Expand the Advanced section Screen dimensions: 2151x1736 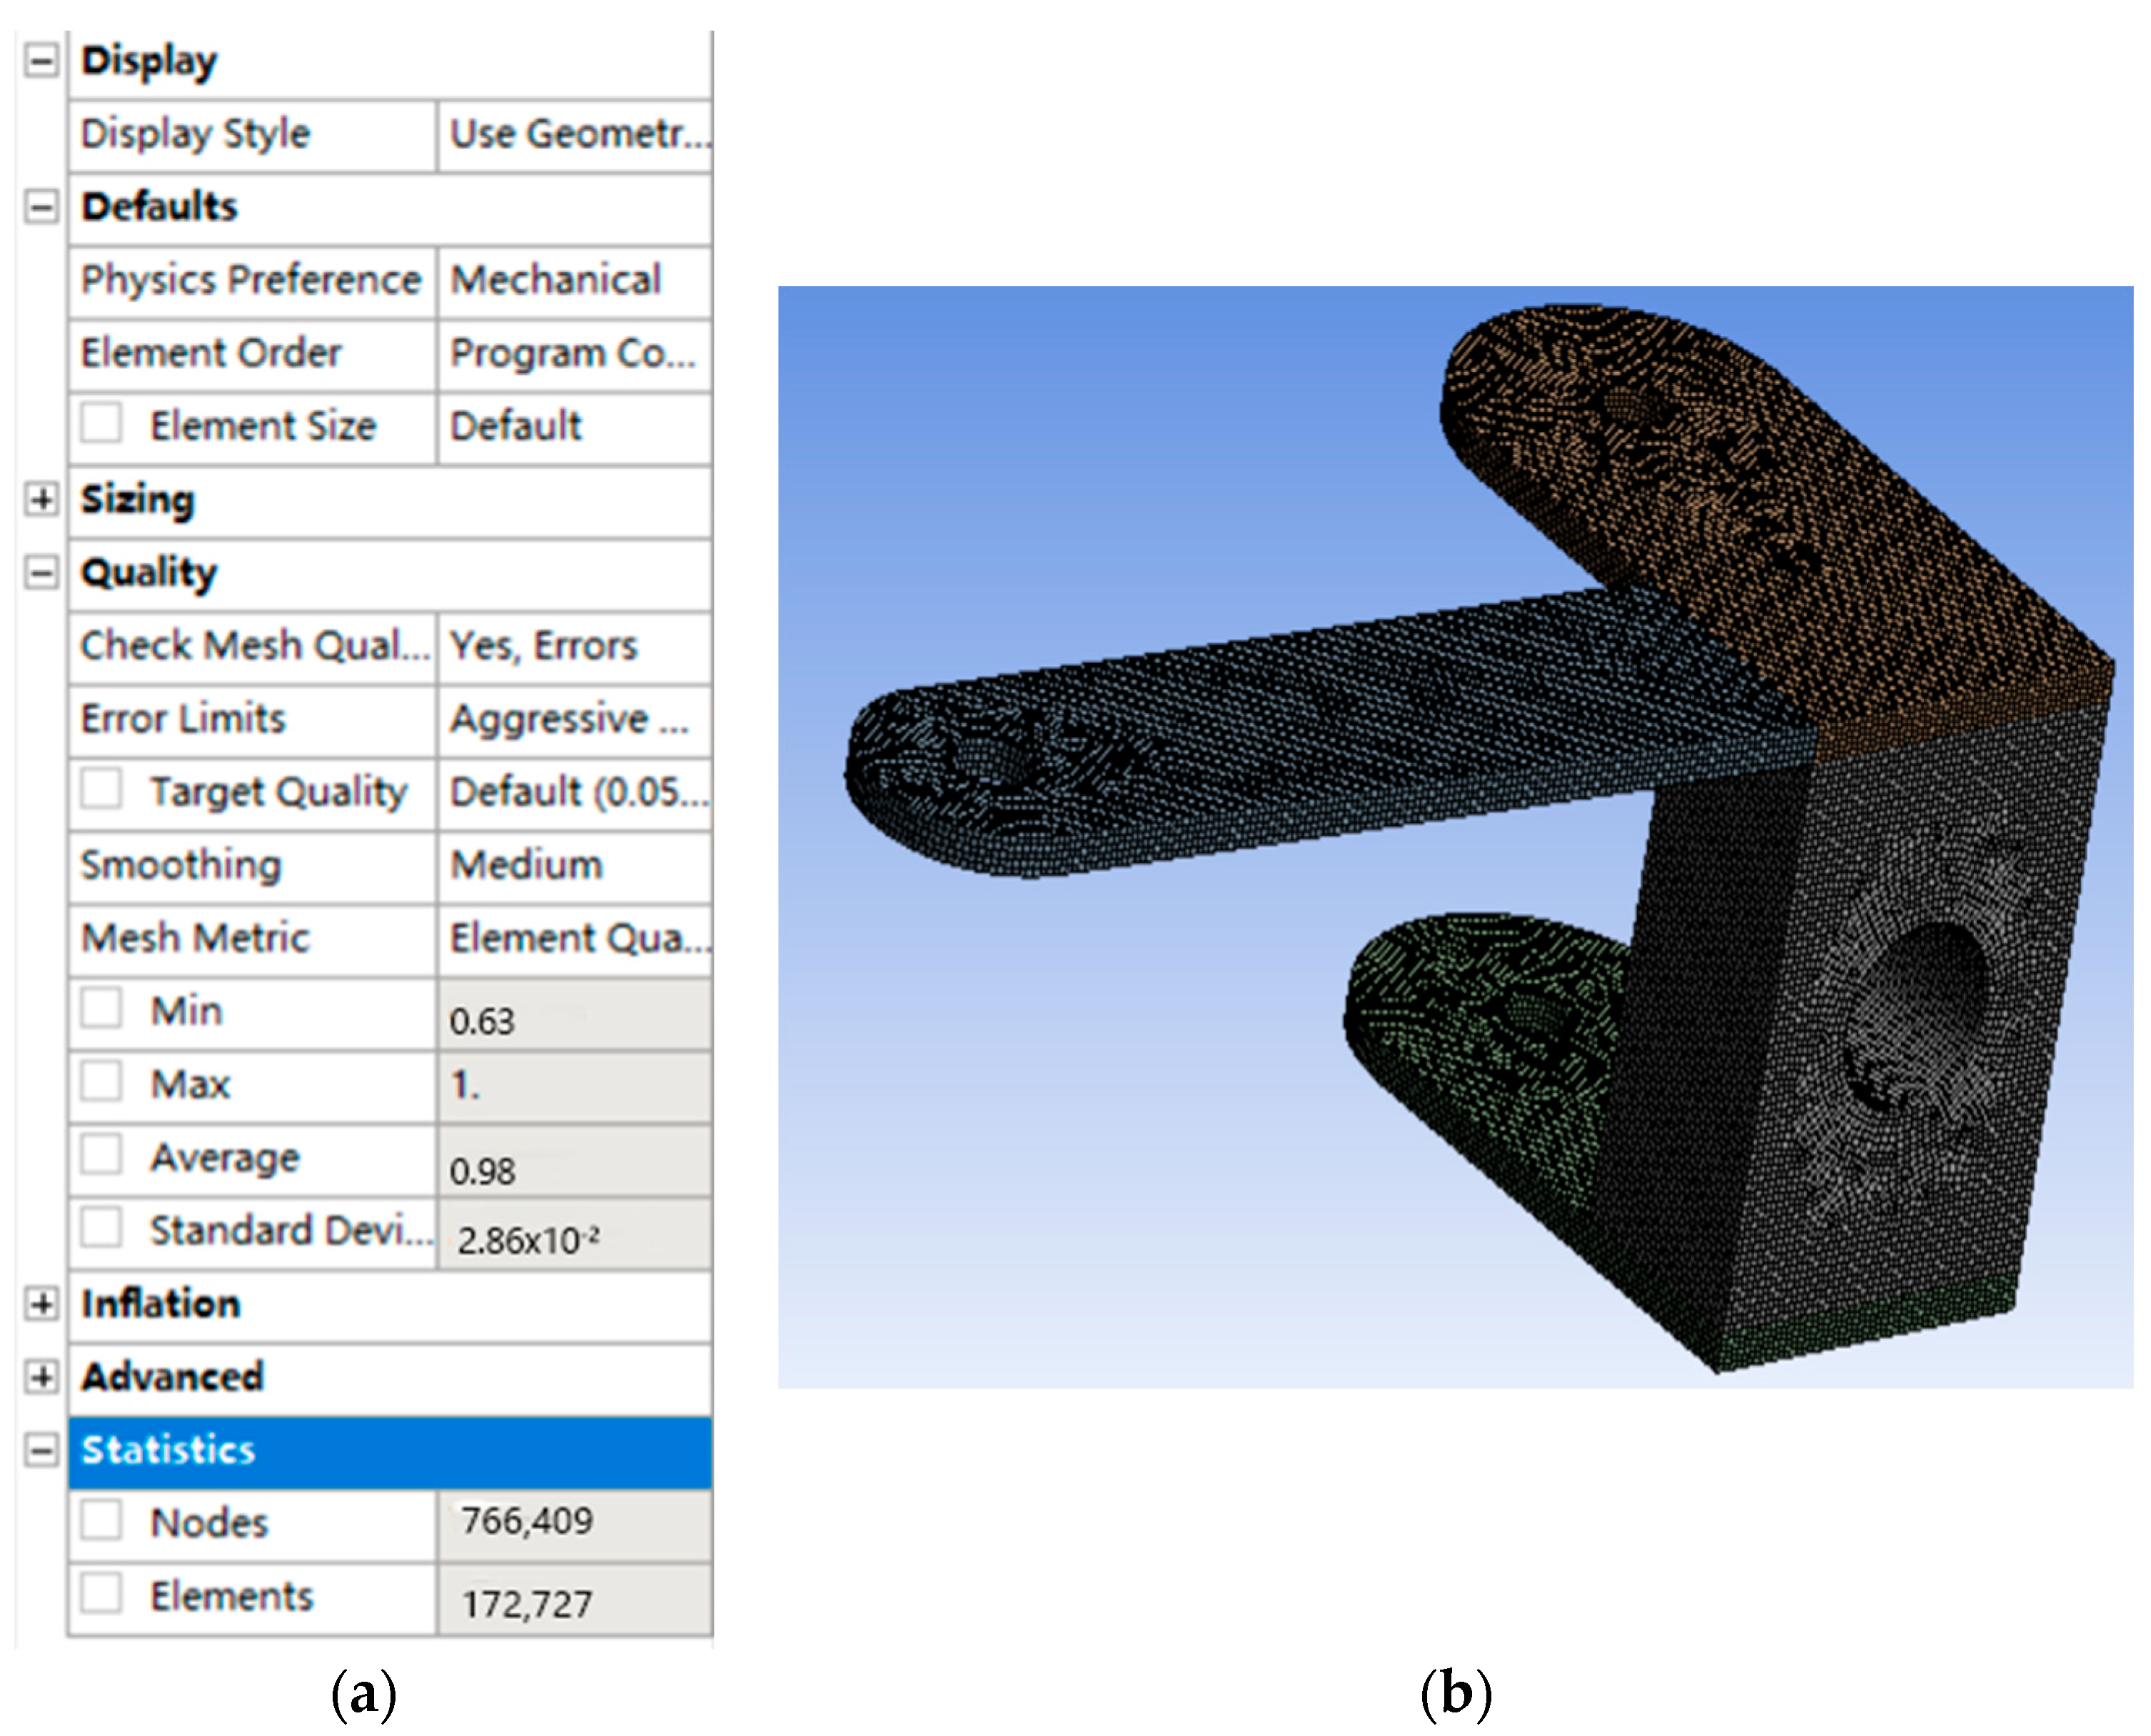click(x=41, y=1377)
